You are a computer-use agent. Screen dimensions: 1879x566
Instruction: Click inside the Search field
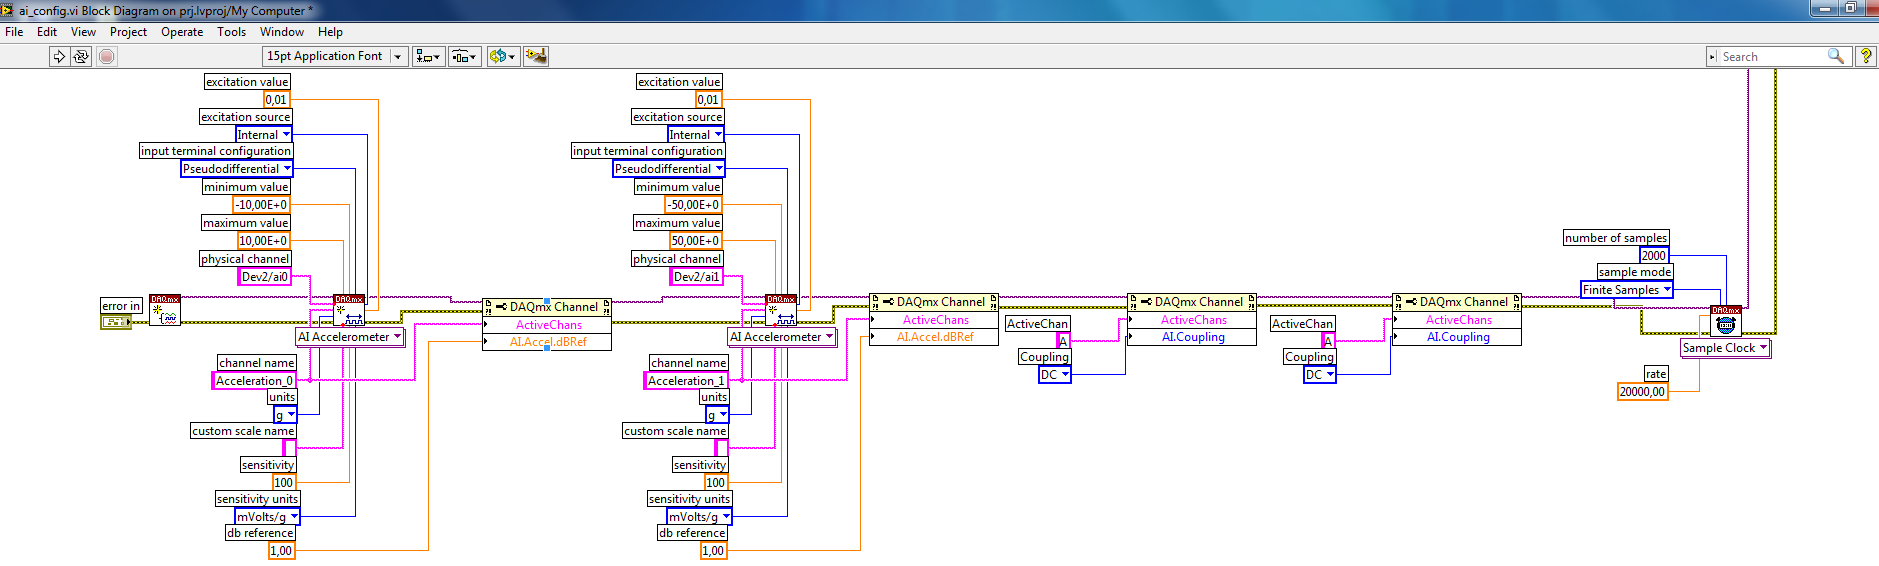pyautogui.click(x=1771, y=57)
